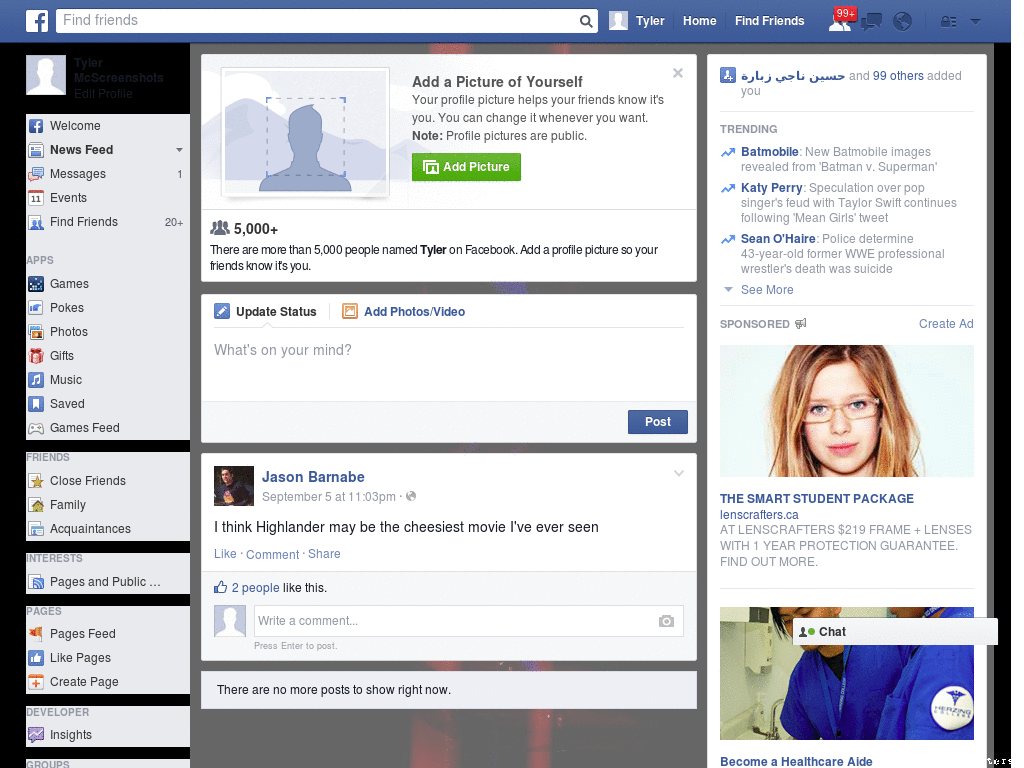Screen dimensions: 1024x768
Task: Open Jason Barnabe post options chevron
Action: pyautogui.click(x=679, y=473)
